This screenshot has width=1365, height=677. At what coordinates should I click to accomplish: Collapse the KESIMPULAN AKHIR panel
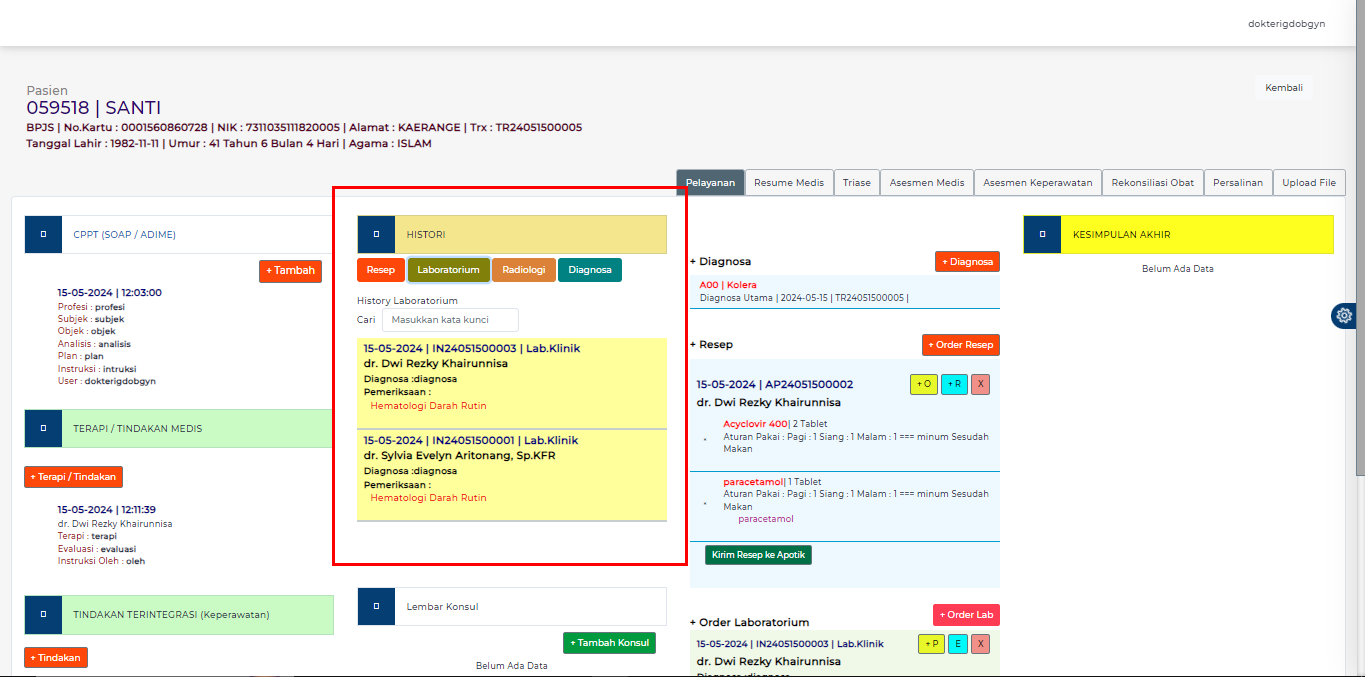coord(1042,233)
